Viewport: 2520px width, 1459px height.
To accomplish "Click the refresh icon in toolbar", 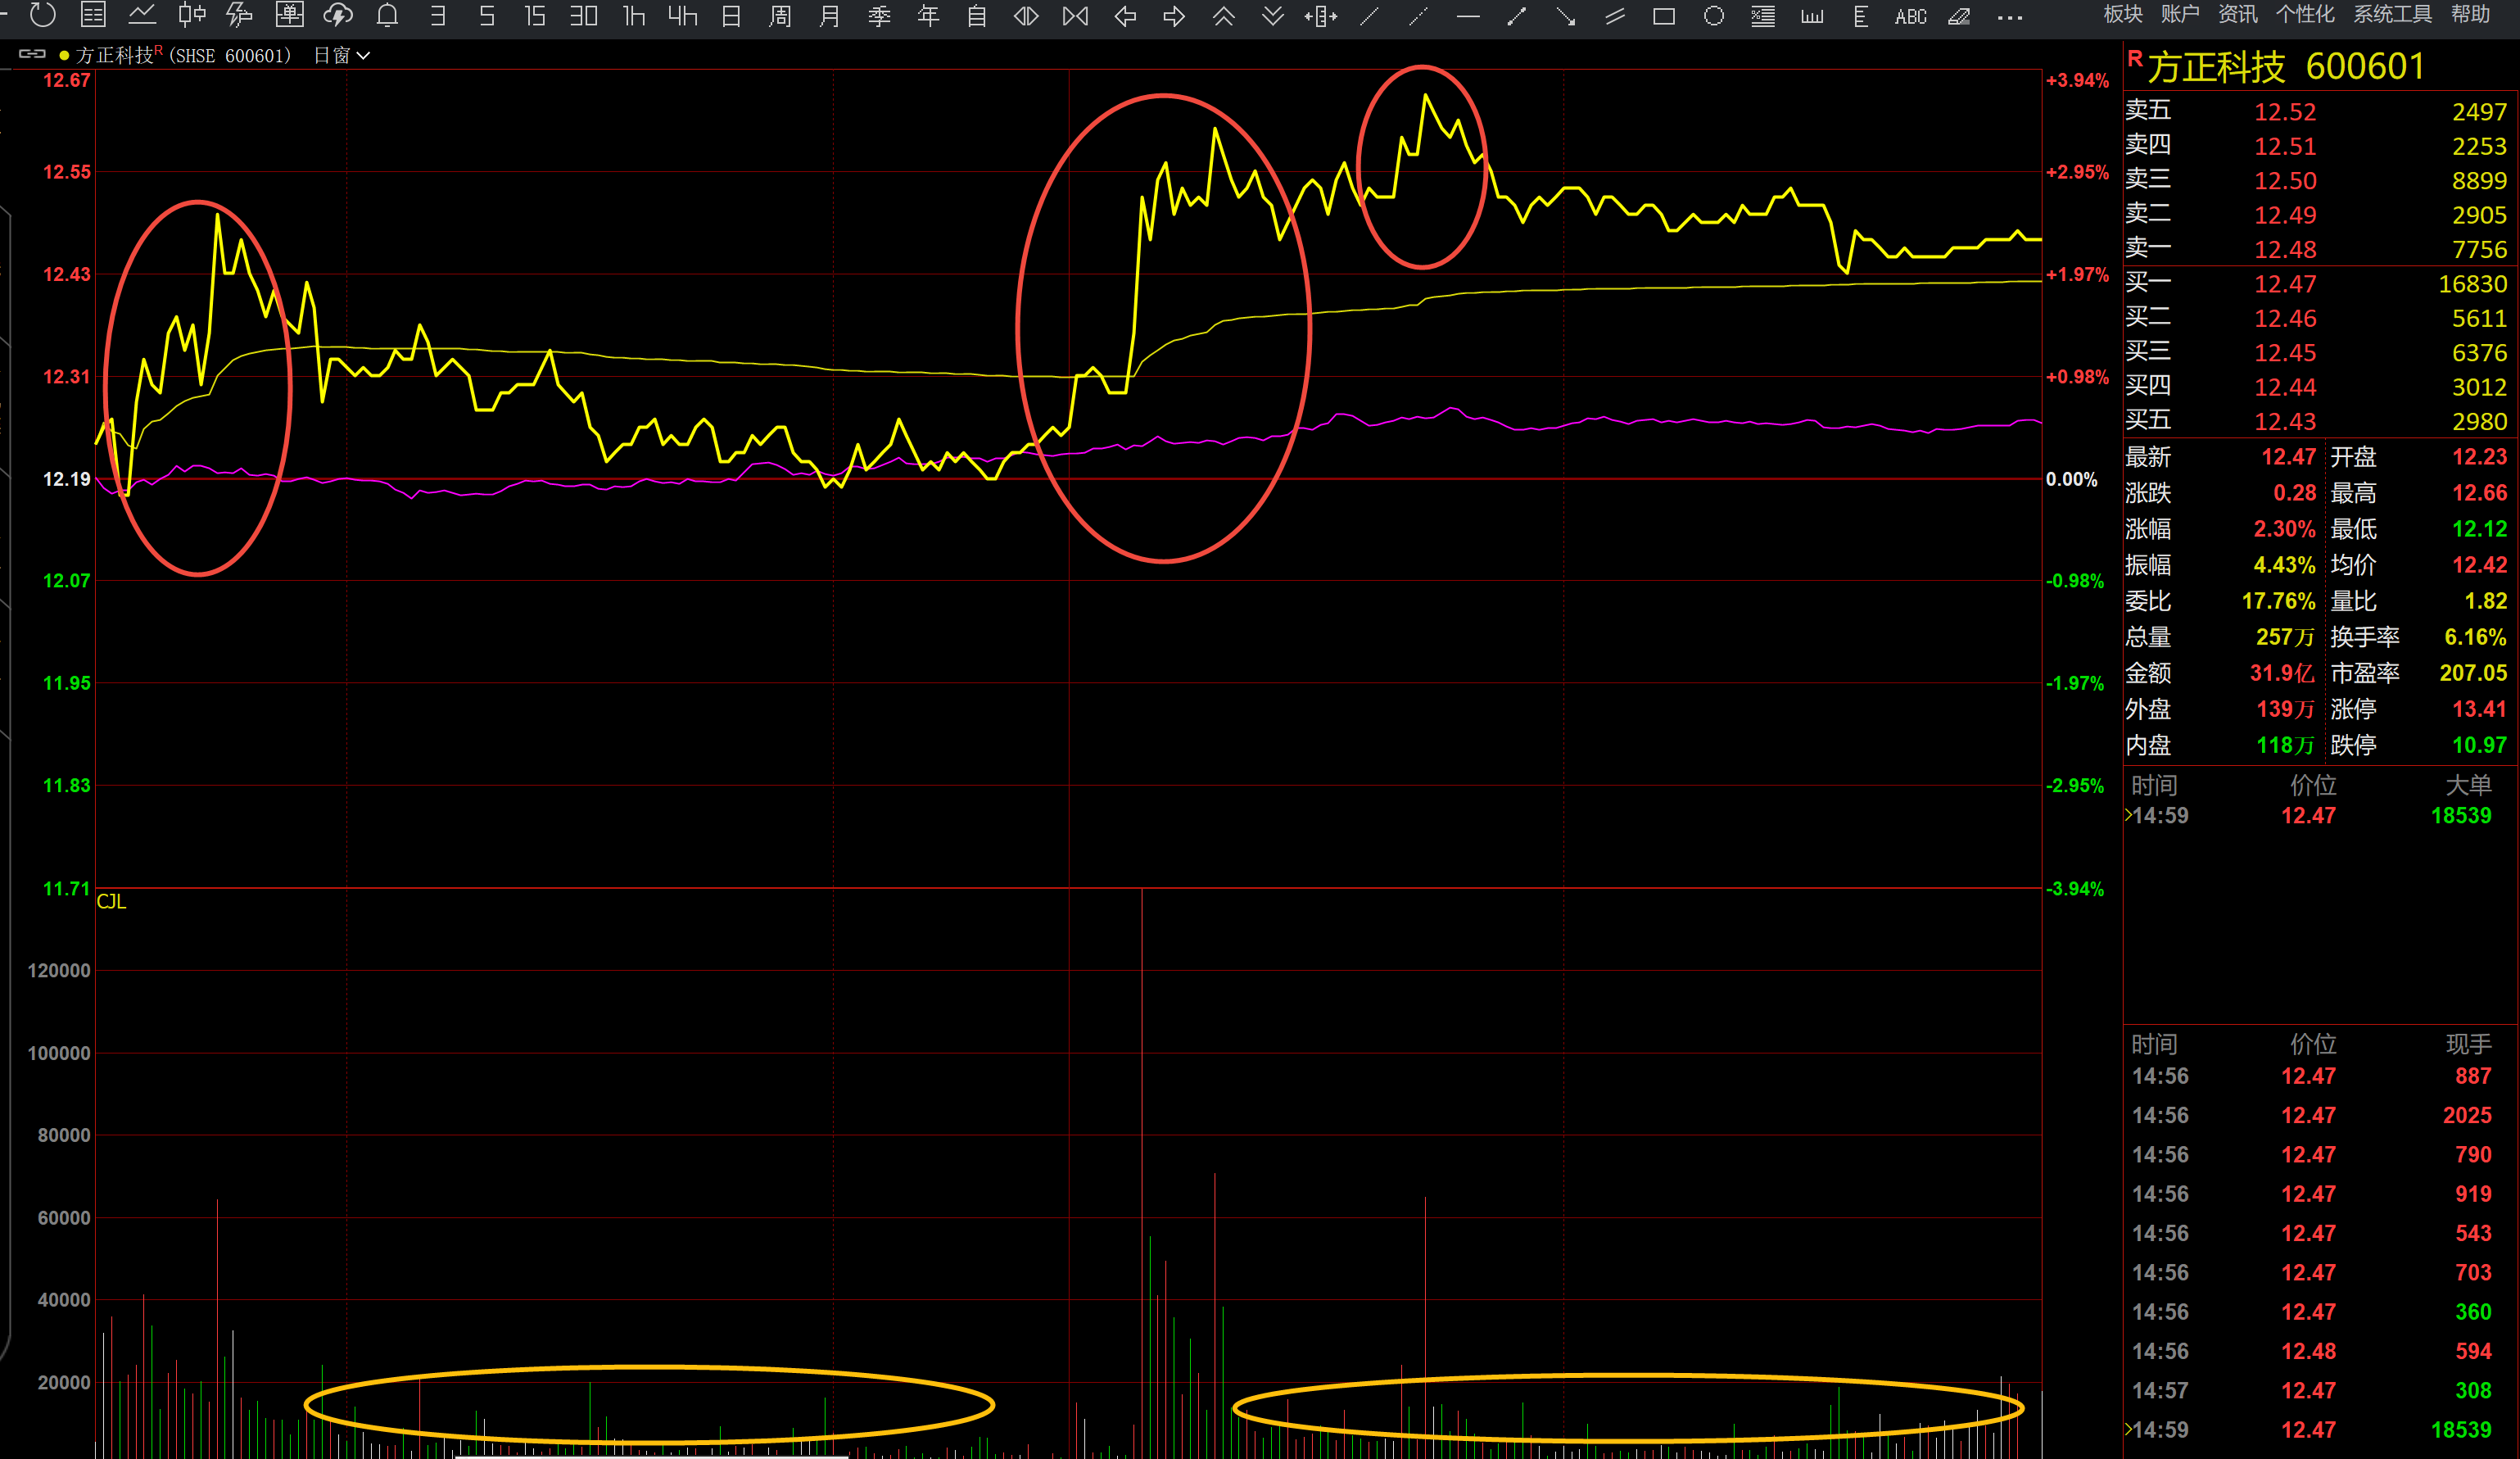I will pos(42,15).
